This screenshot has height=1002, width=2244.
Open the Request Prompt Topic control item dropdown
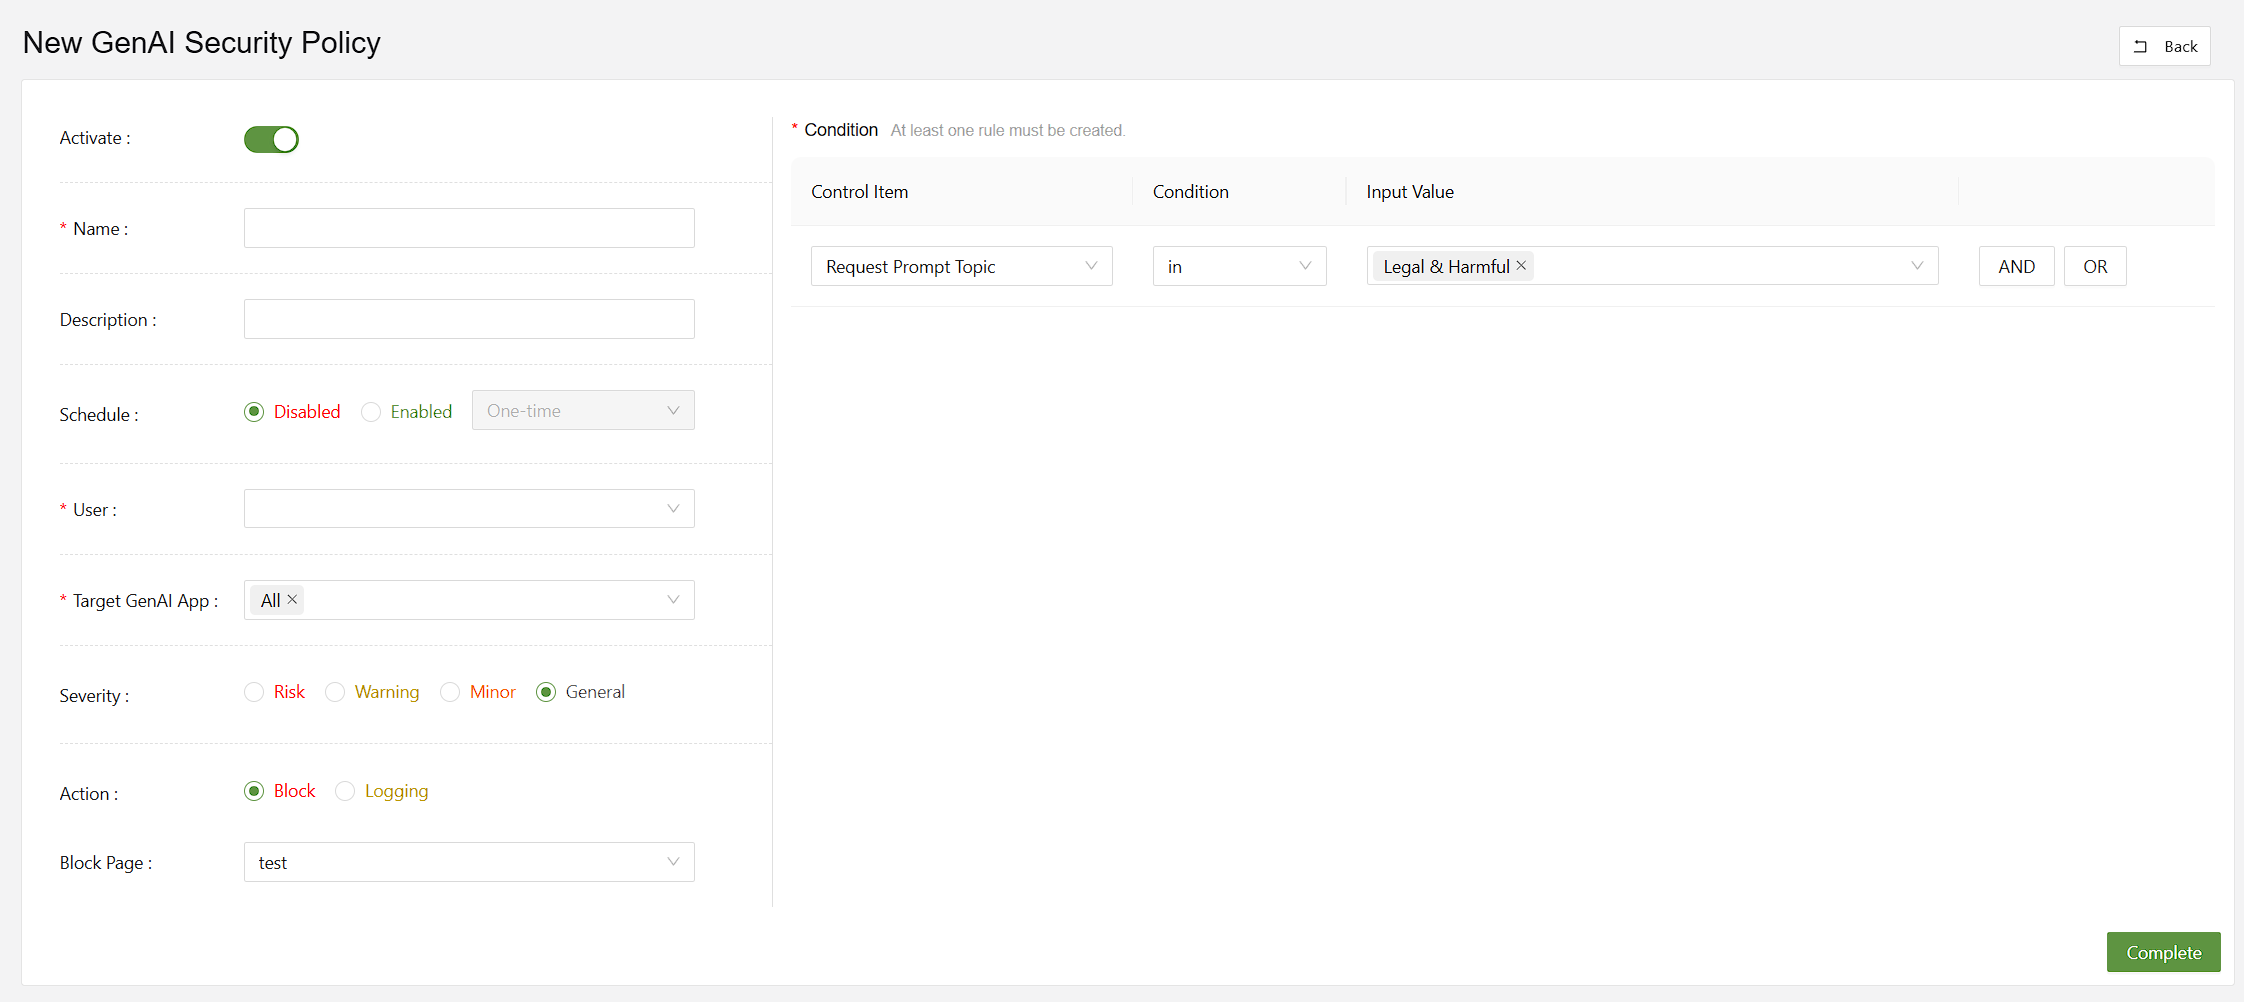tap(960, 266)
